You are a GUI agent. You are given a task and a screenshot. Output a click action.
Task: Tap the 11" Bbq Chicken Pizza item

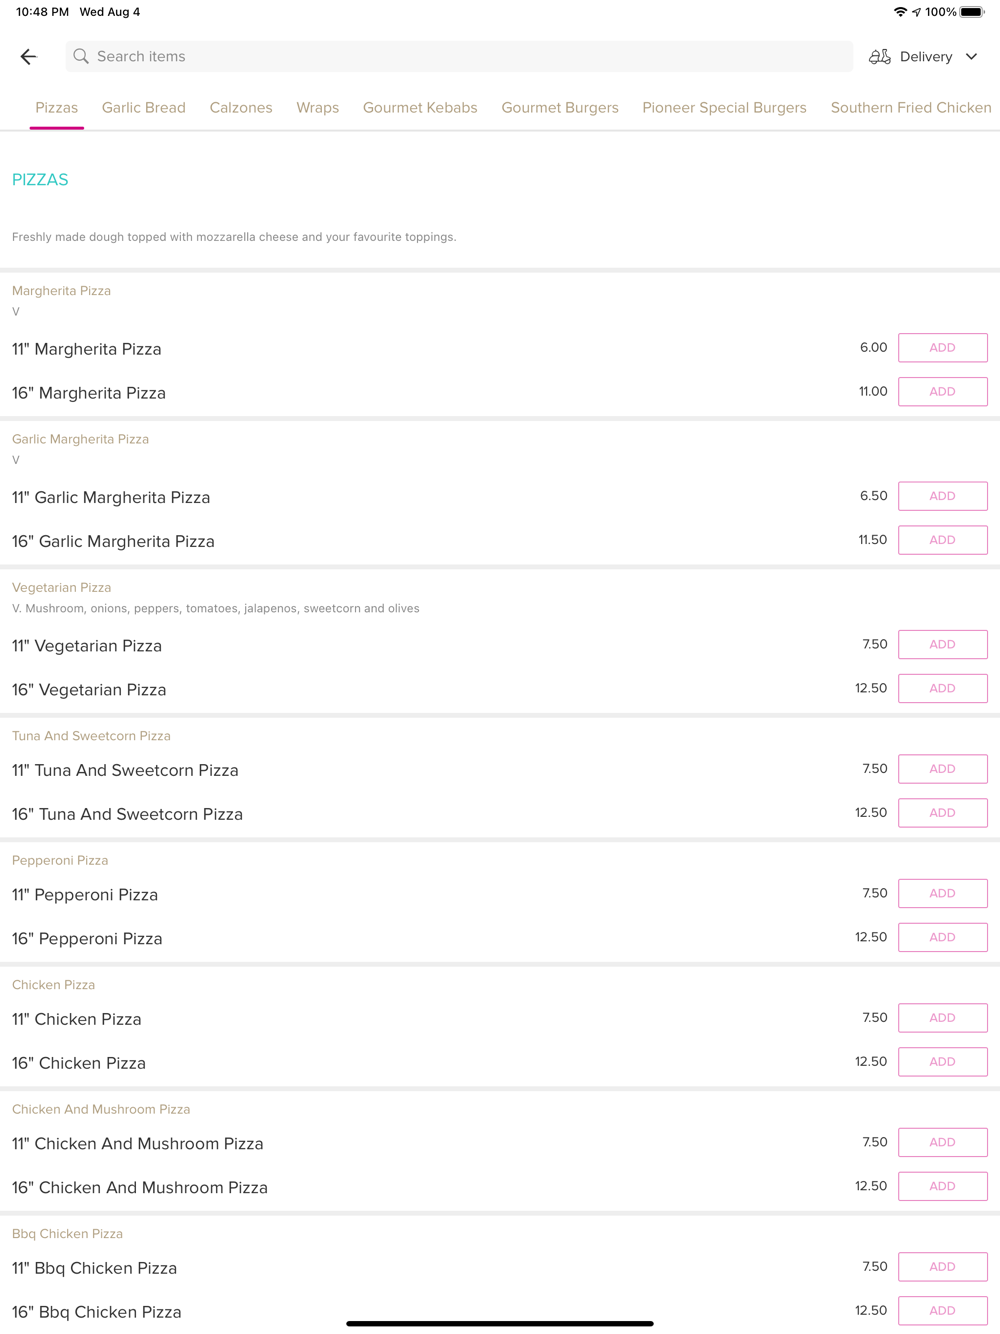pyautogui.click(x=95, y=1268)
